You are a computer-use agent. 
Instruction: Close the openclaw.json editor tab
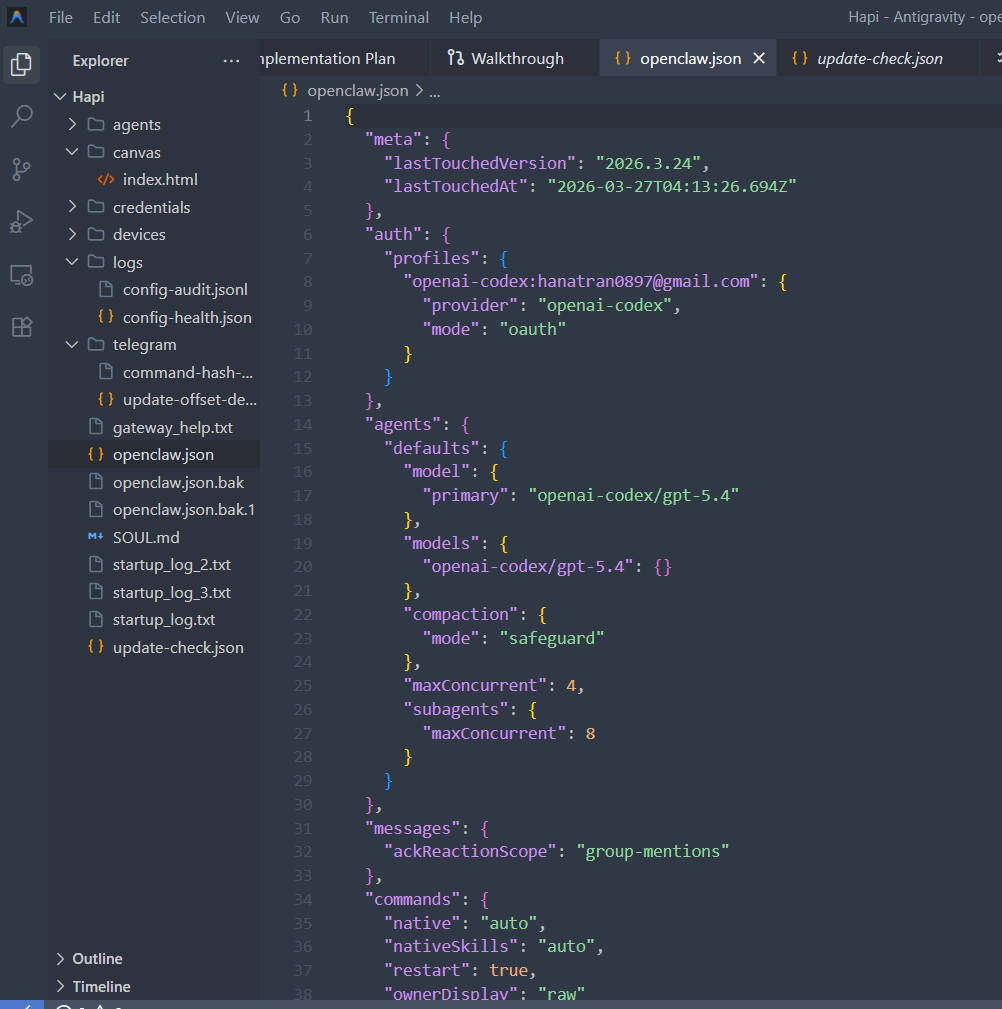(x=759, y=59)
